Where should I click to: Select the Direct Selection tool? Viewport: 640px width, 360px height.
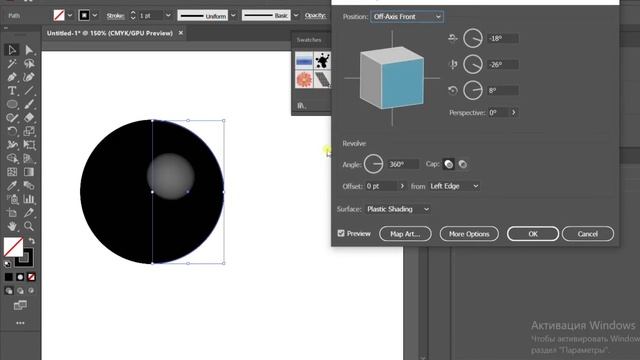[29, 50]
